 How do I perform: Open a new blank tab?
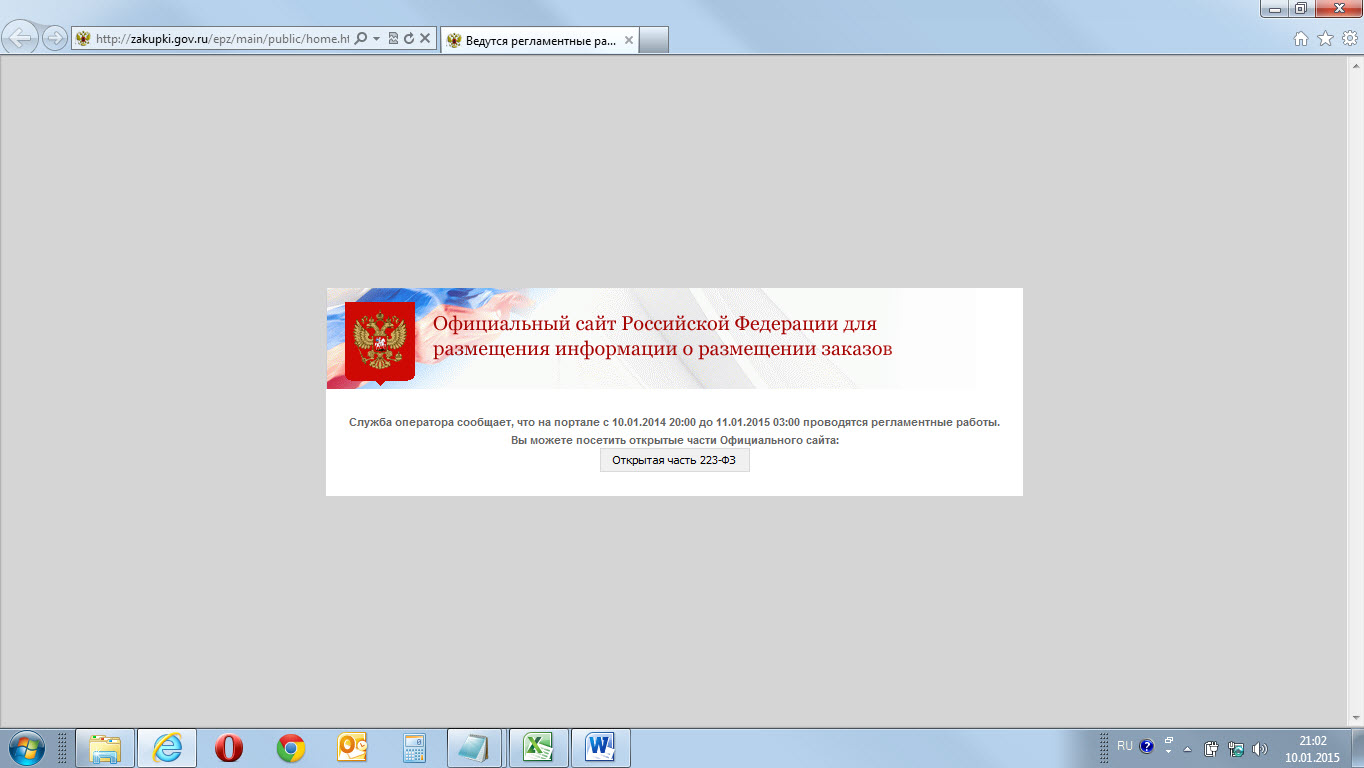tap(653, 40)
